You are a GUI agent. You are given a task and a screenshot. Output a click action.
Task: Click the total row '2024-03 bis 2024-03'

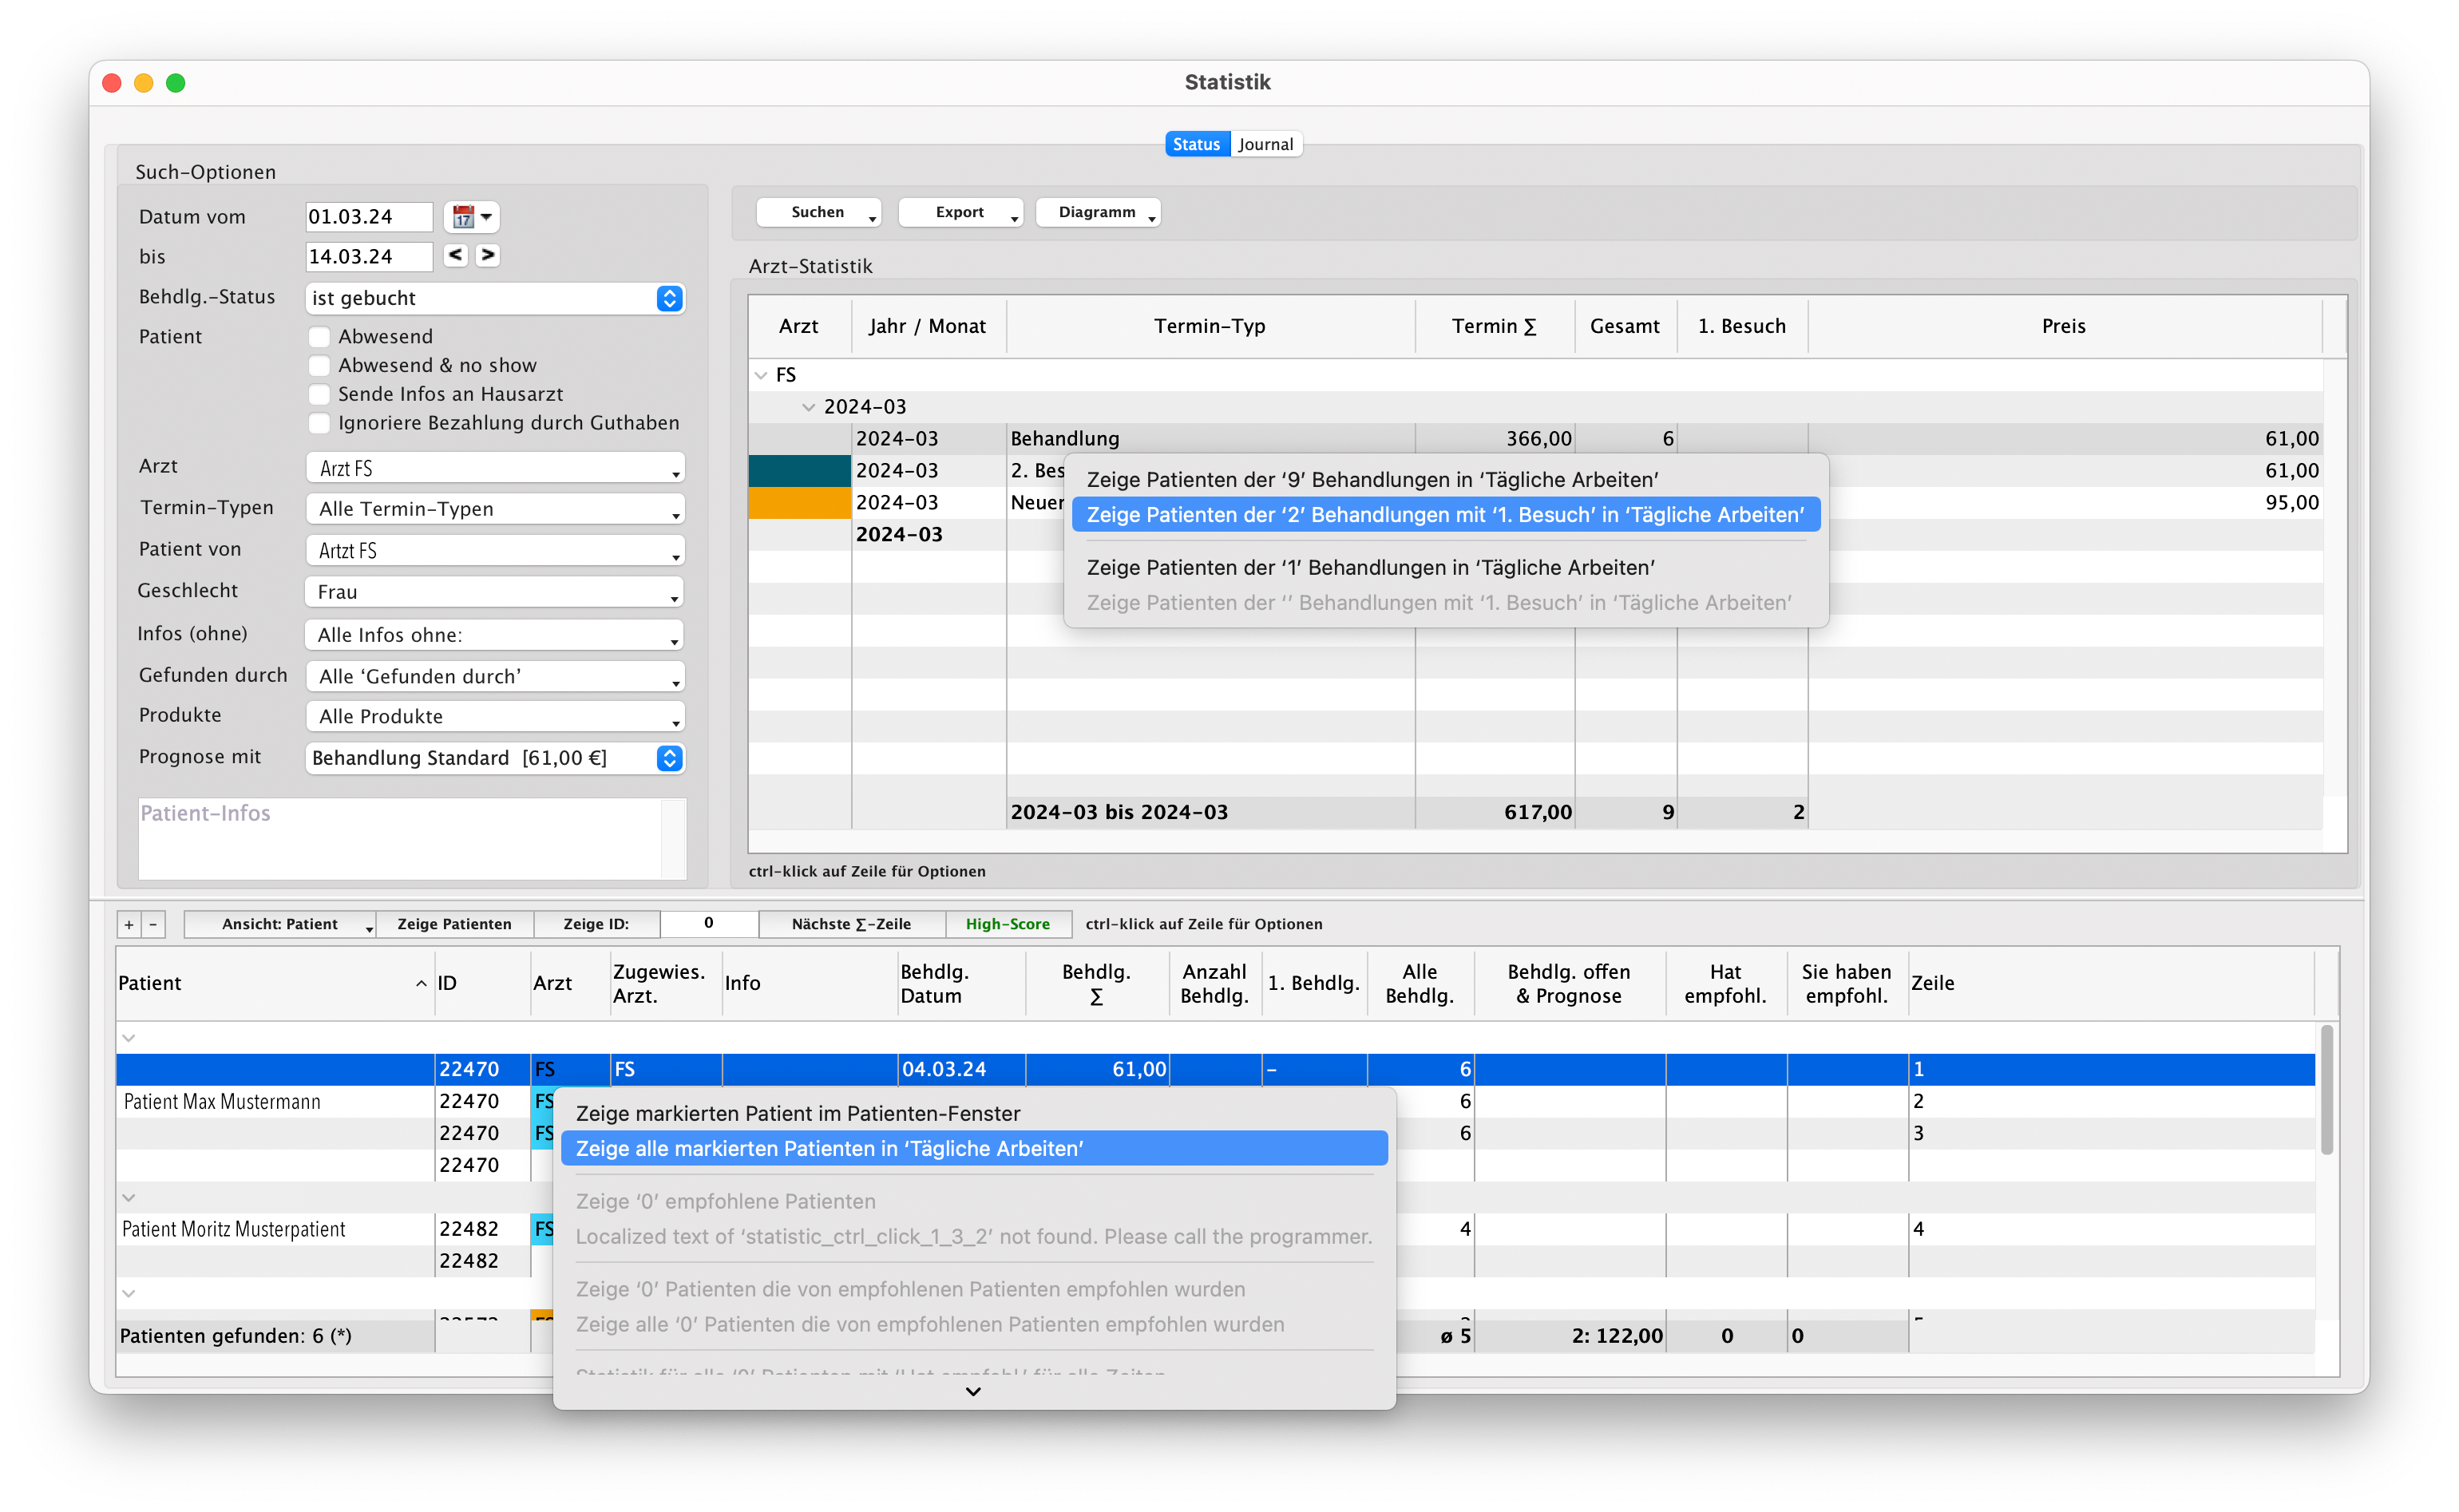[1535, 813]
